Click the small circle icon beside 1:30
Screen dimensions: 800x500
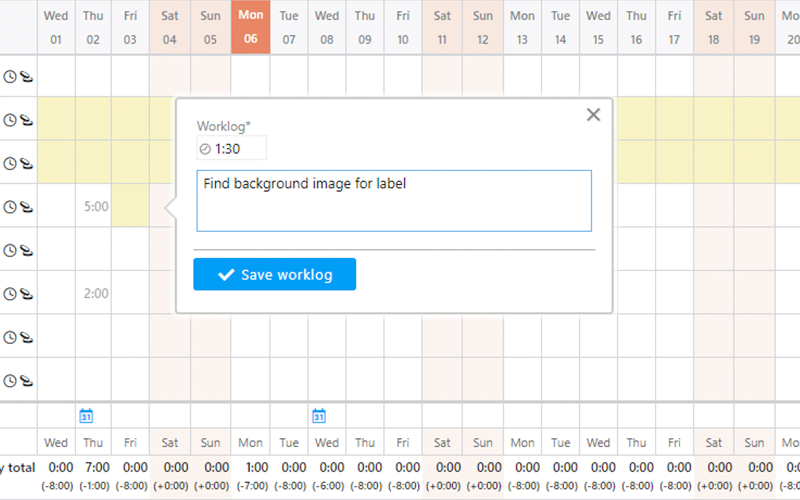tap(205, 148)
